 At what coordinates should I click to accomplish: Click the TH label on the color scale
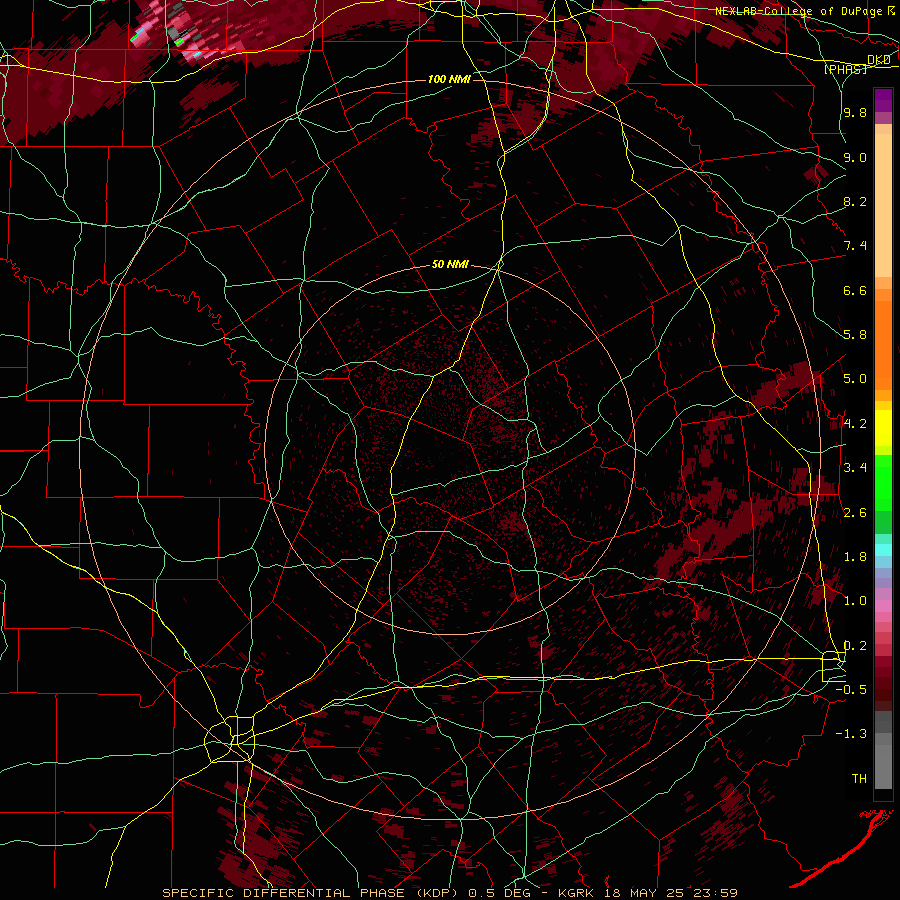tap(859, 779)
